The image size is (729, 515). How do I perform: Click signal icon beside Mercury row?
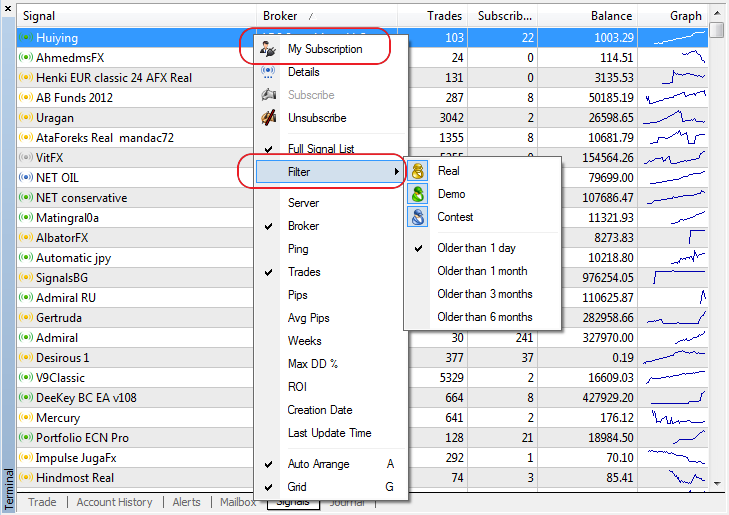tap(26, 418)
